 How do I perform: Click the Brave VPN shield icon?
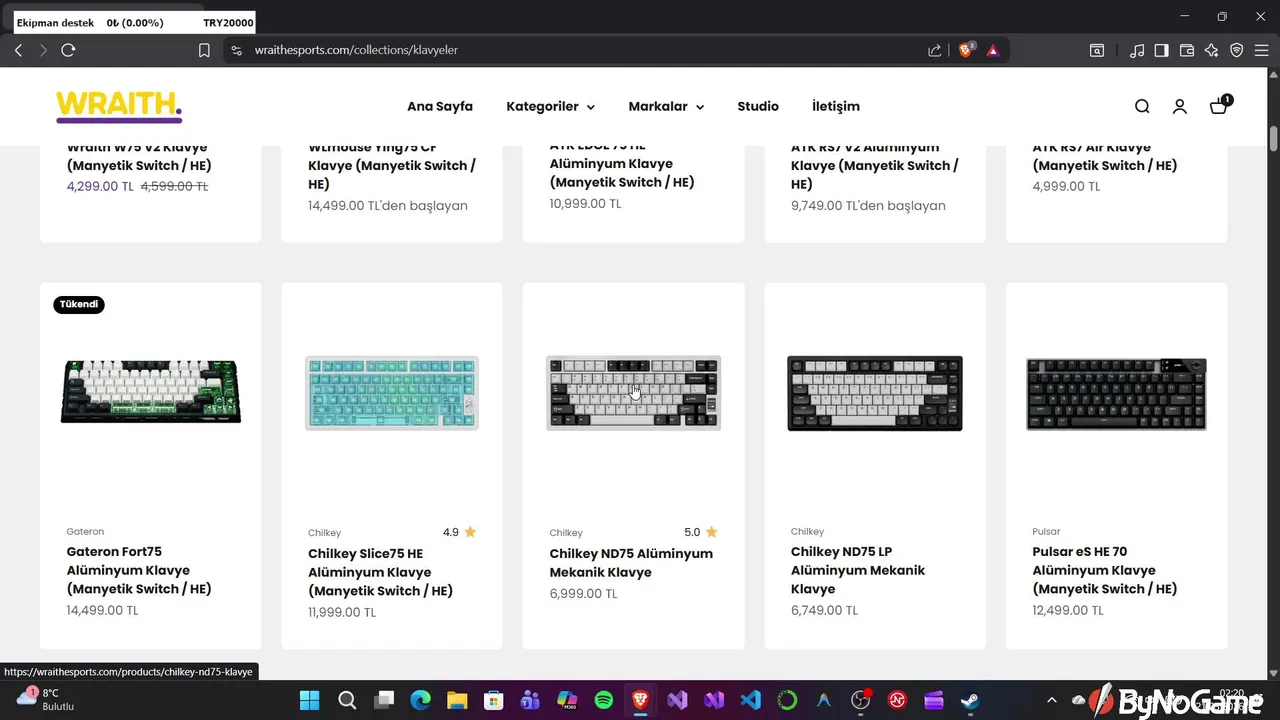click(1236, 50)
